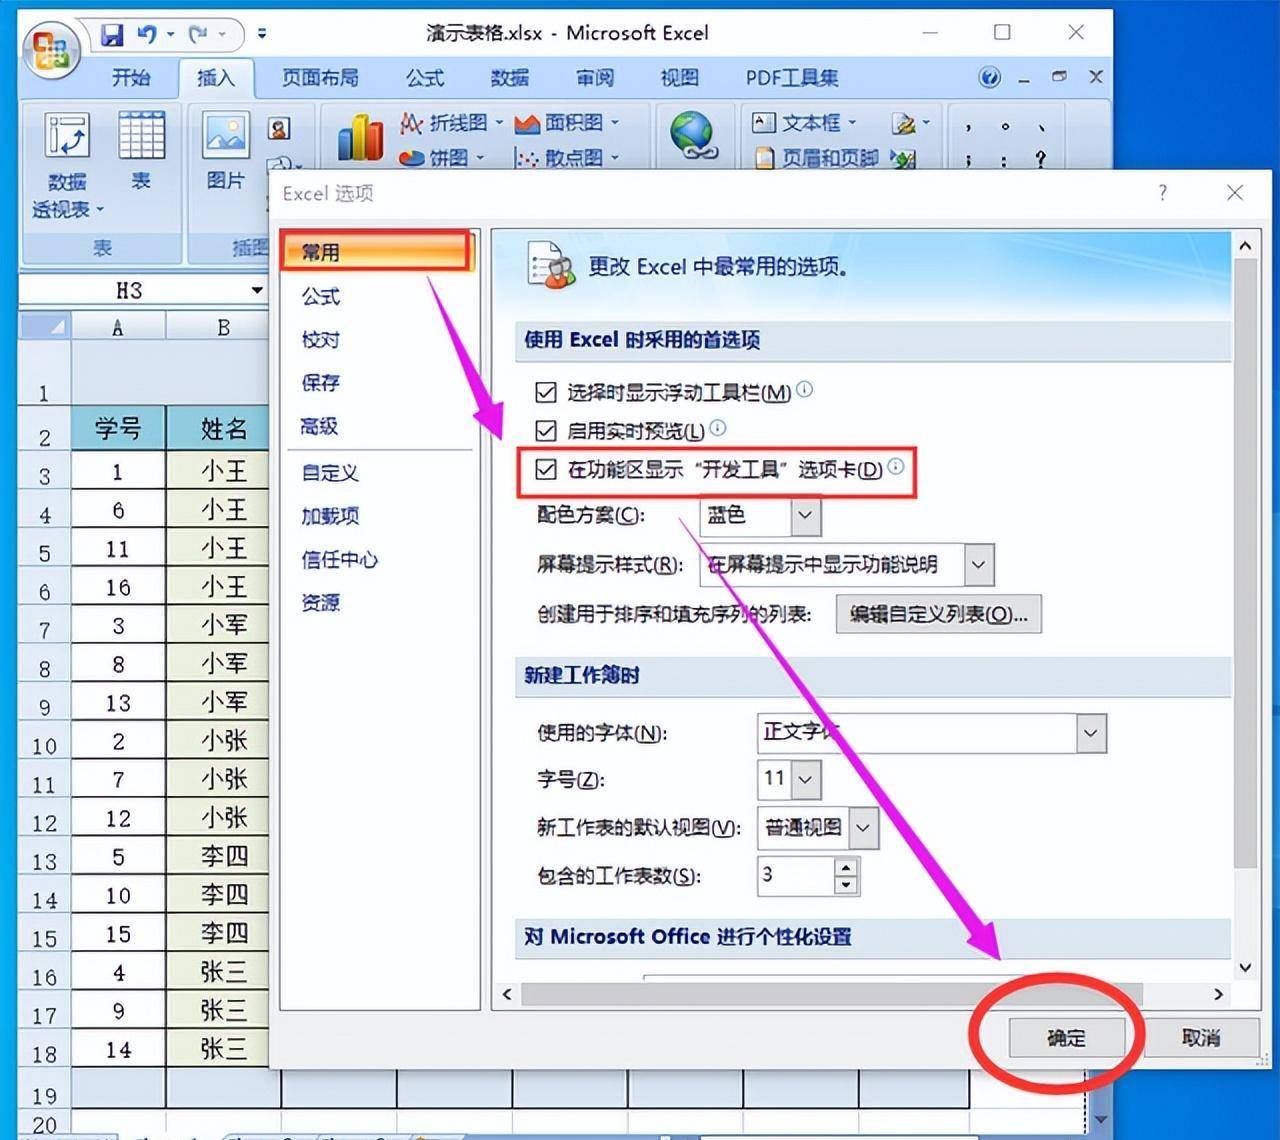This screenshot has height=1140, width=1280.
Task: Open the Customize Quick Access Toolbar arrow
Action: [262, 33]
